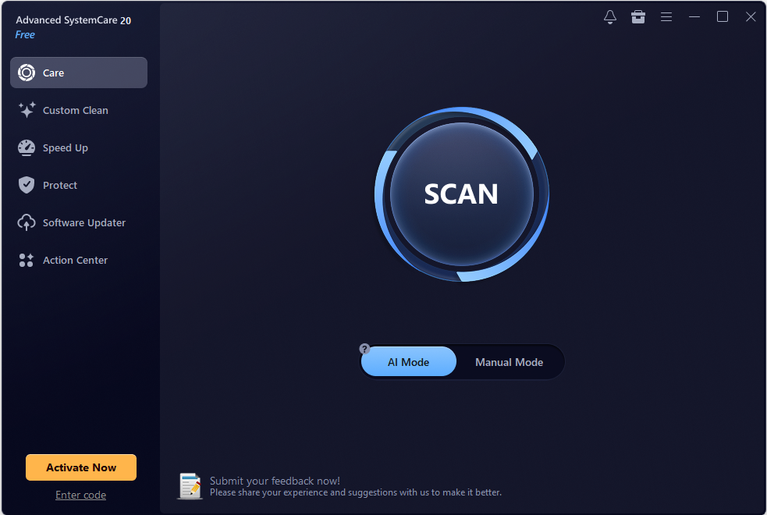Switch to AI Mode

point(408,362)
